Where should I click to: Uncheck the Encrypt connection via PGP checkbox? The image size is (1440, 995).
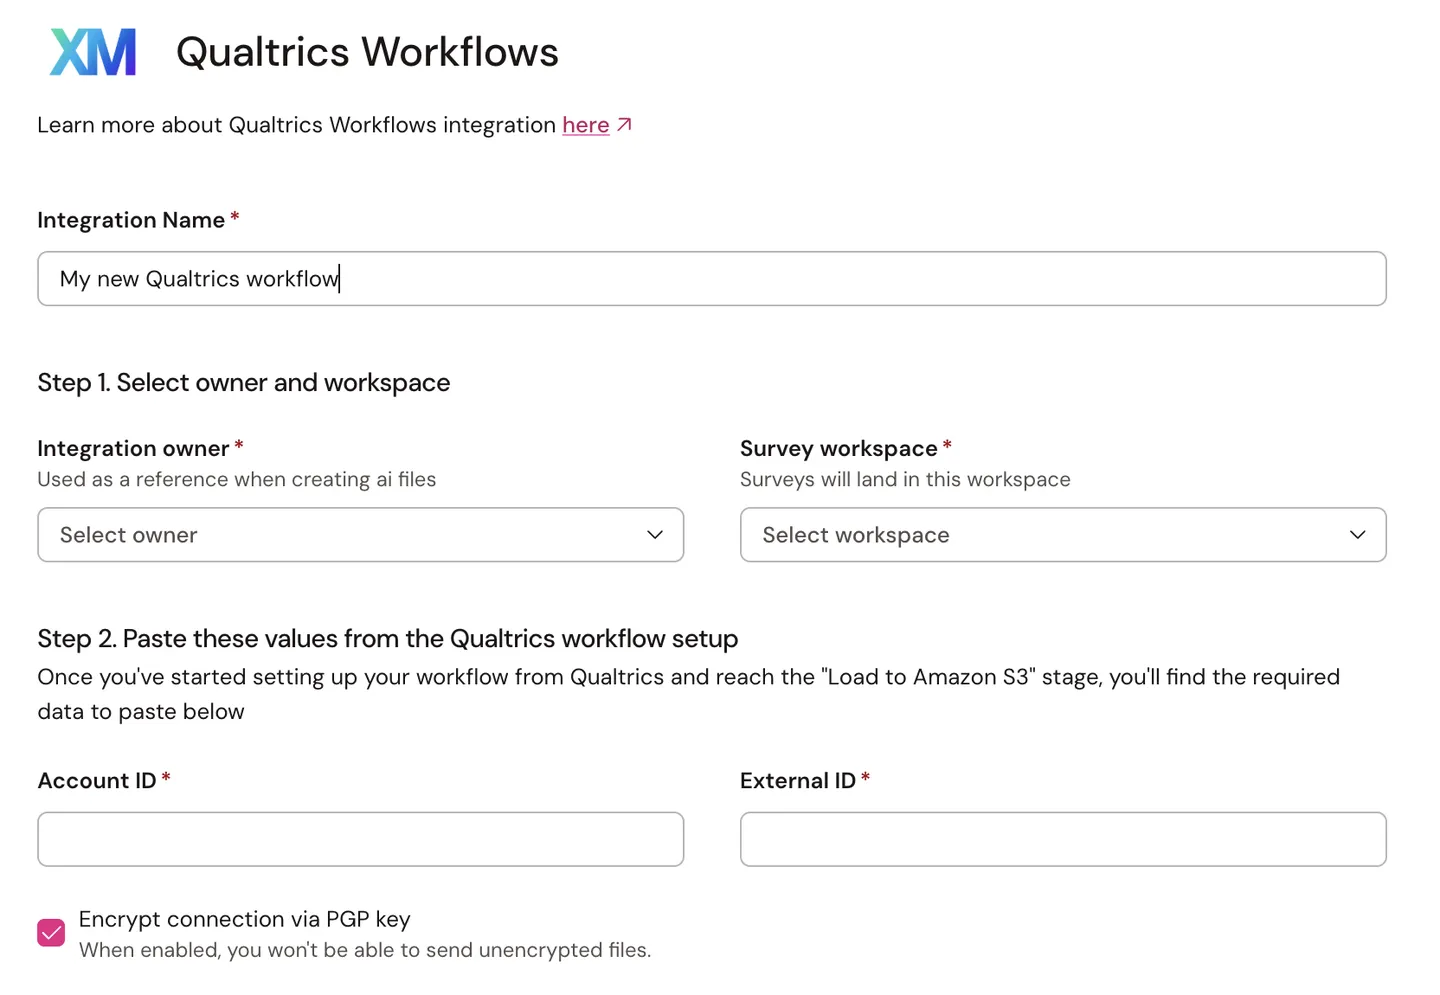[51, 933]
